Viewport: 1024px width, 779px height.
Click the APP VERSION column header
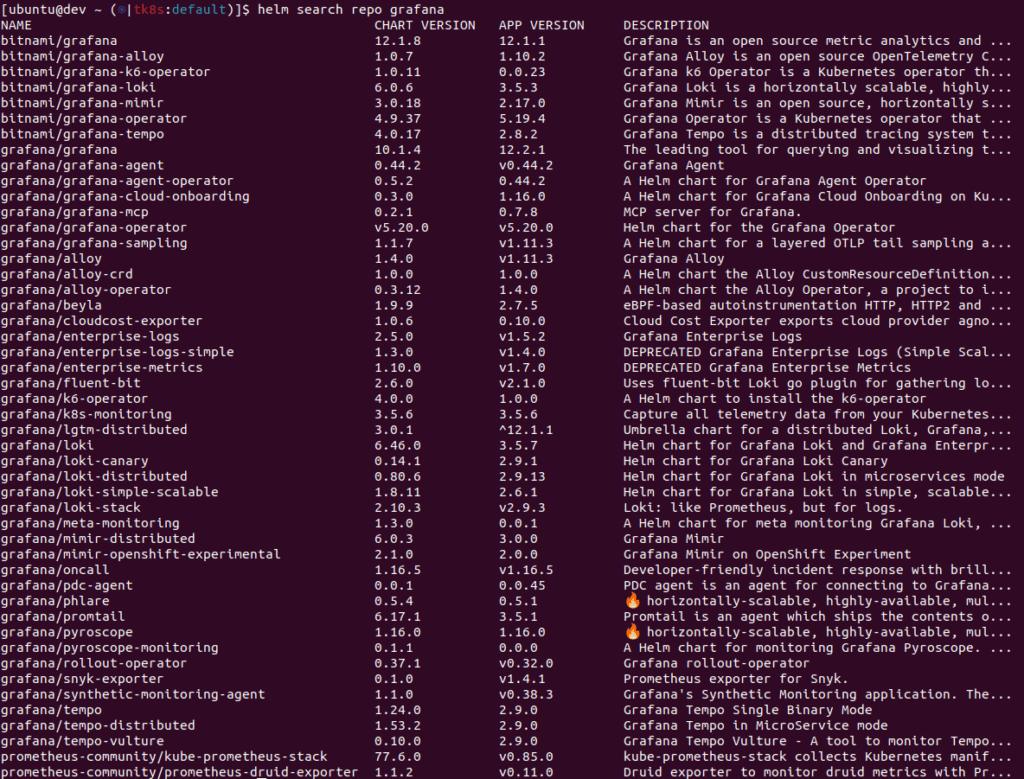(x=541, y=25)
